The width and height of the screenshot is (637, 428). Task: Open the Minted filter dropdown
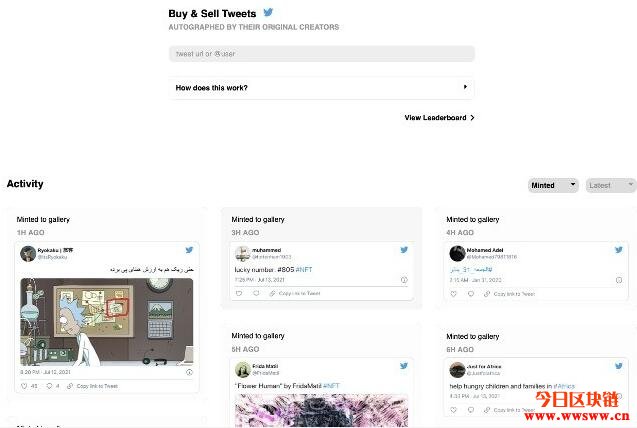pos(553,185)
